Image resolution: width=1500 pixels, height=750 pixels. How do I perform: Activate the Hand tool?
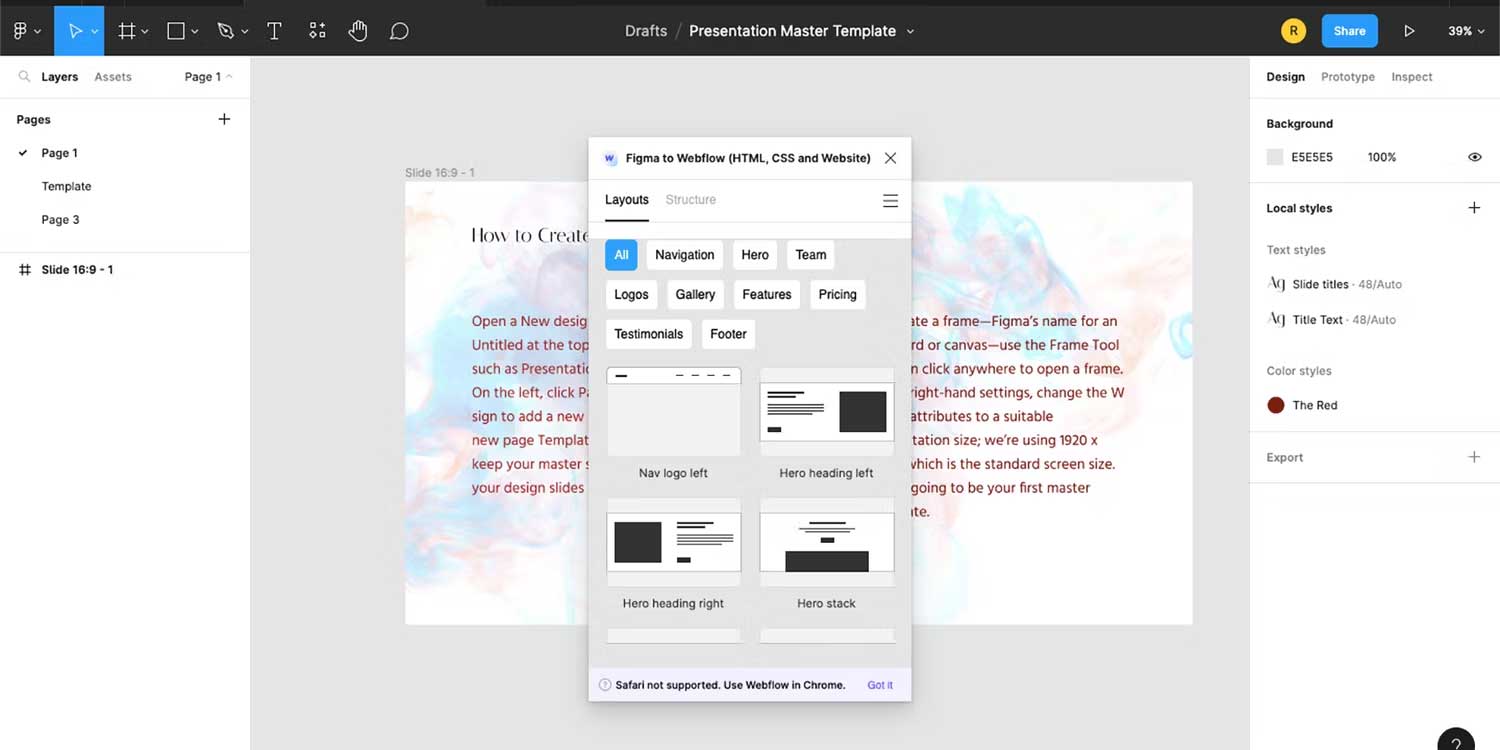pos(357,30)
